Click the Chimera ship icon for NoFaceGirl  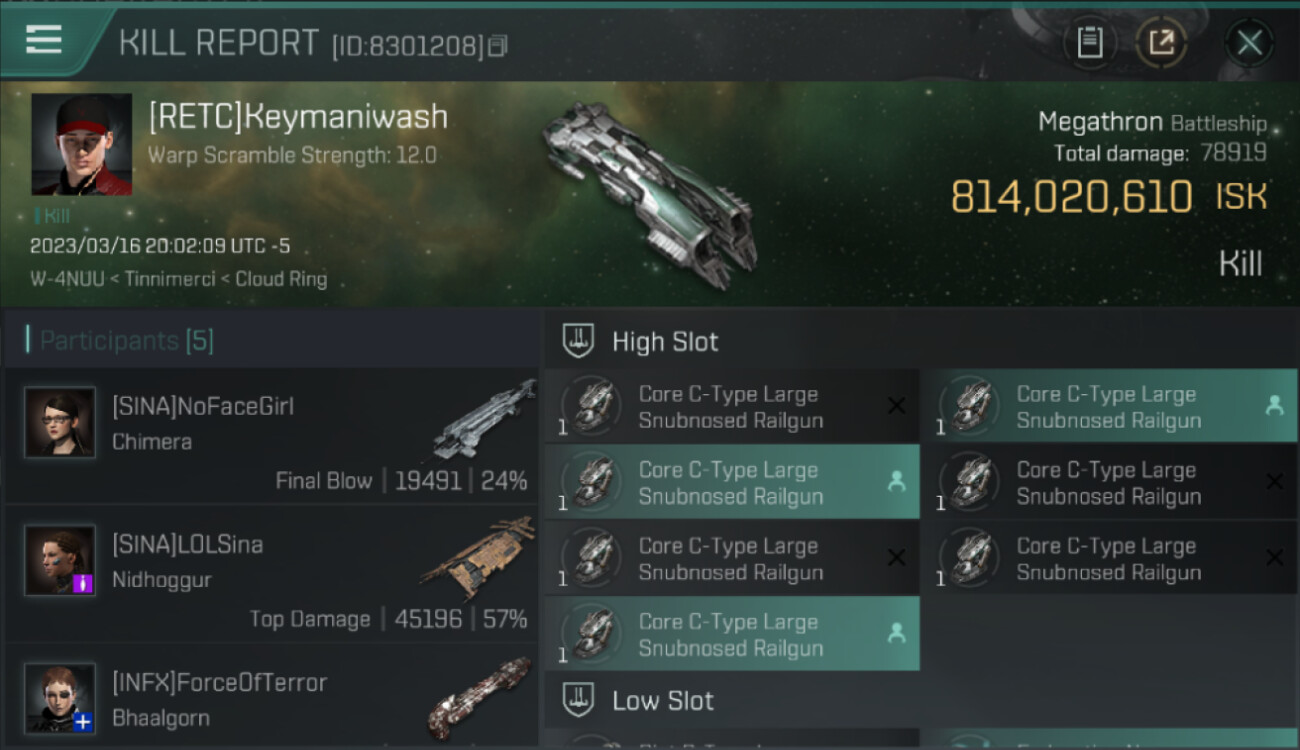click(x=483, y=420)
